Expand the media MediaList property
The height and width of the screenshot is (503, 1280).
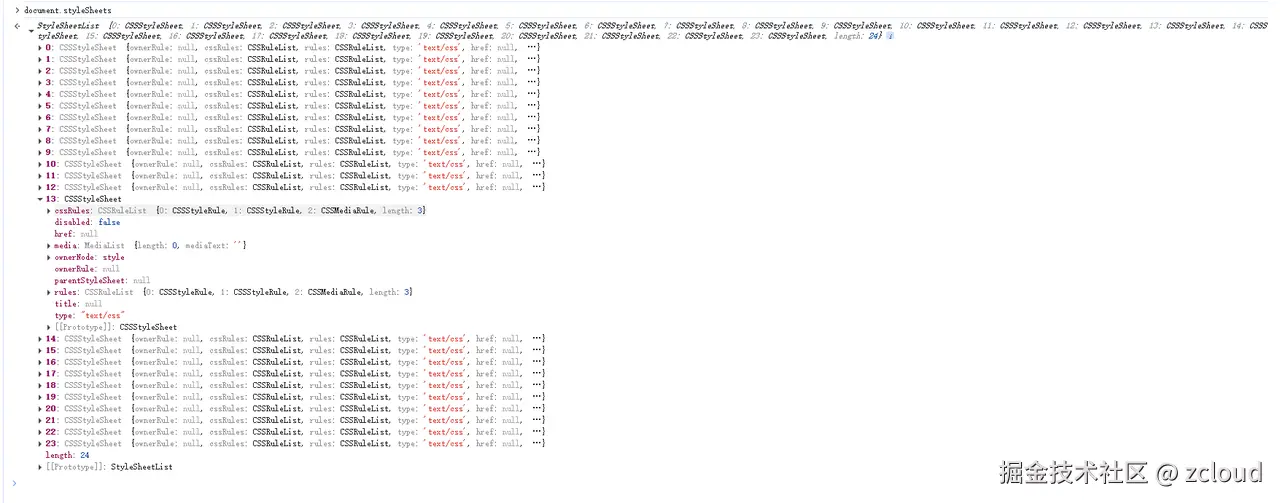(49, 245)
